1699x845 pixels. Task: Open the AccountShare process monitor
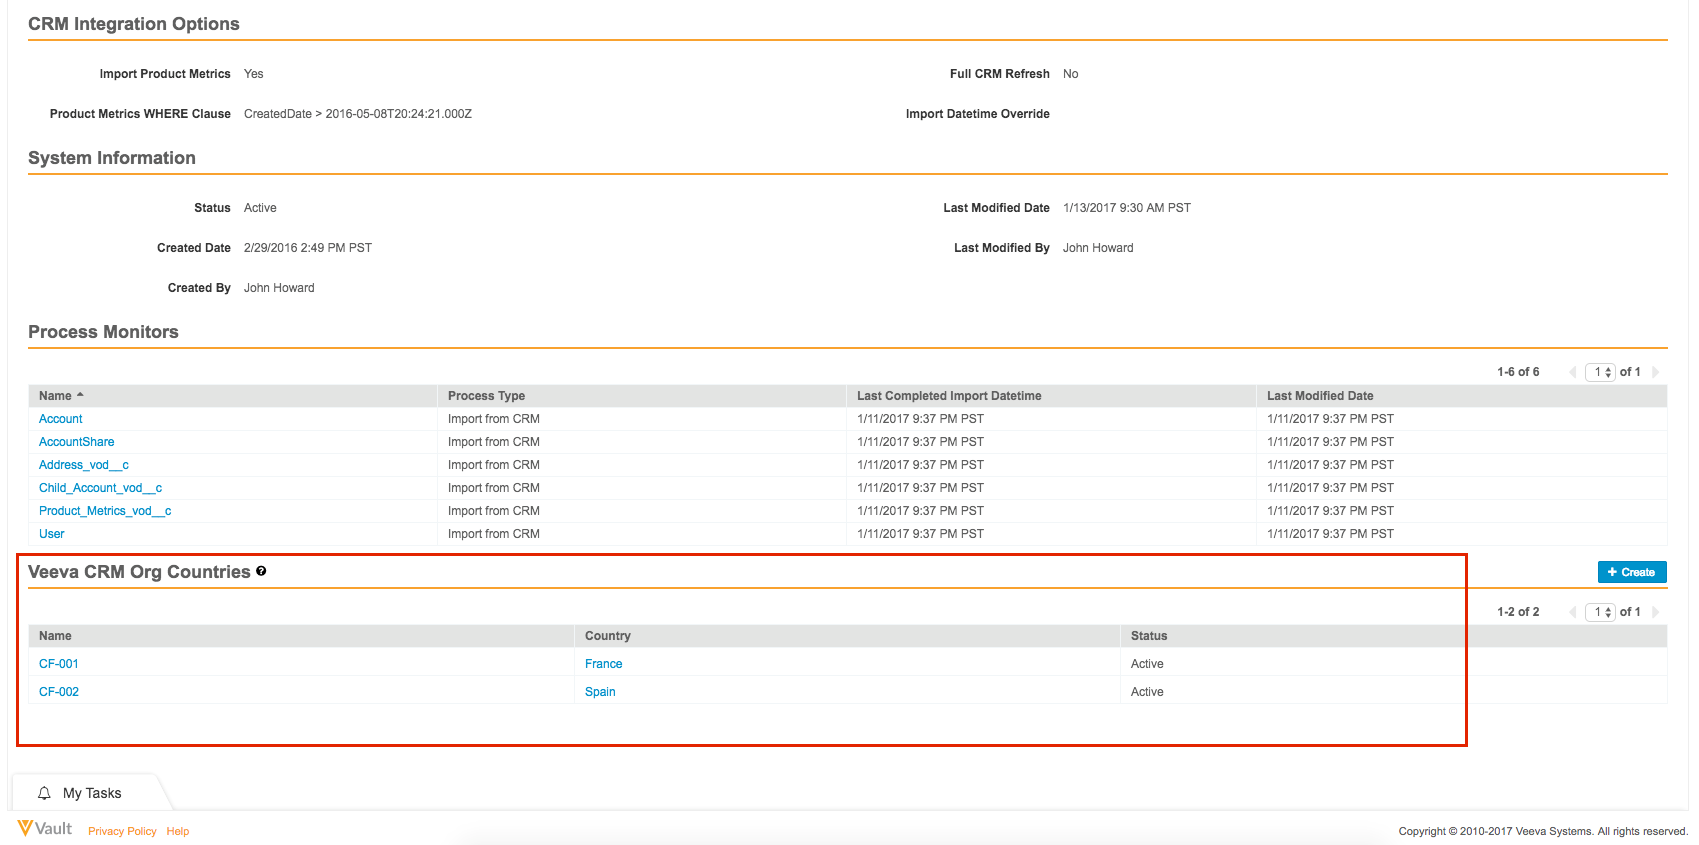click(76, 442)
